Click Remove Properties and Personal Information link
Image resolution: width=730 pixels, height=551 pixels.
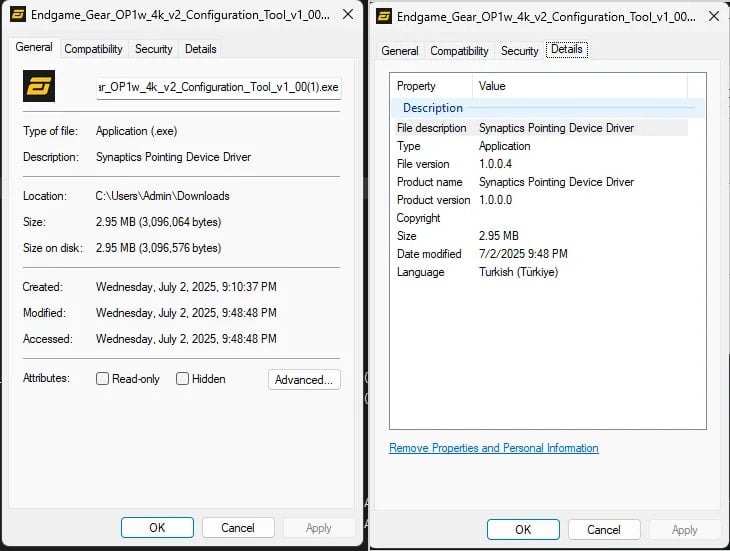[x=494, y=448]
